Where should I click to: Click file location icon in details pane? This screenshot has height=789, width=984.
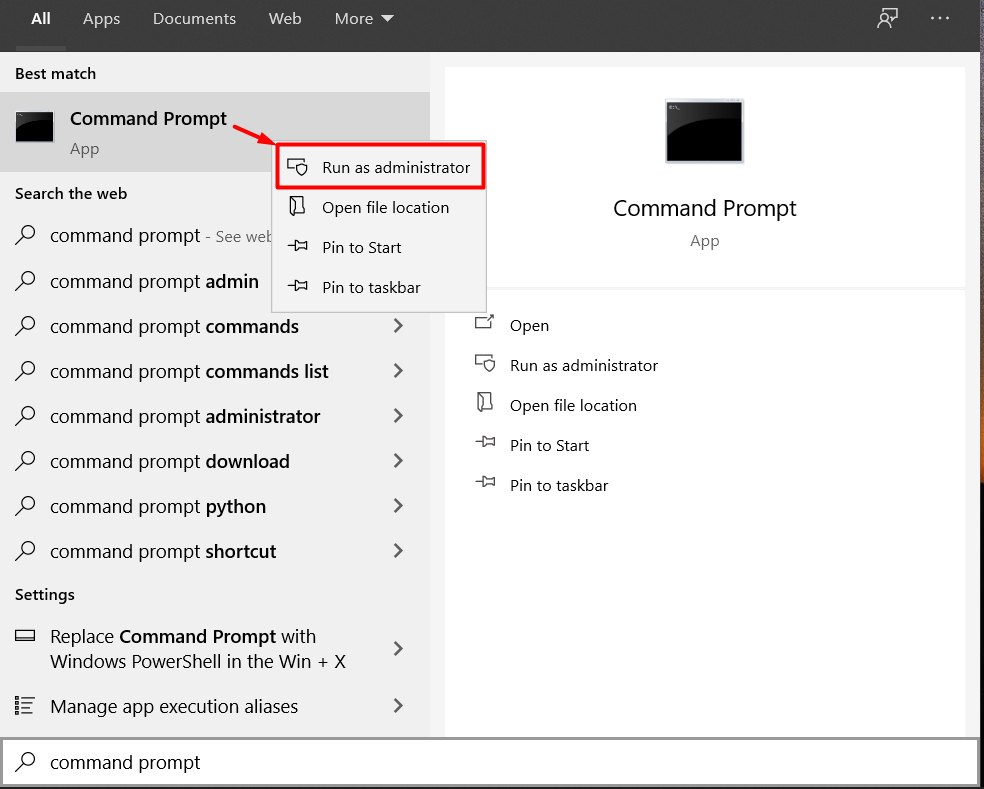484,402
